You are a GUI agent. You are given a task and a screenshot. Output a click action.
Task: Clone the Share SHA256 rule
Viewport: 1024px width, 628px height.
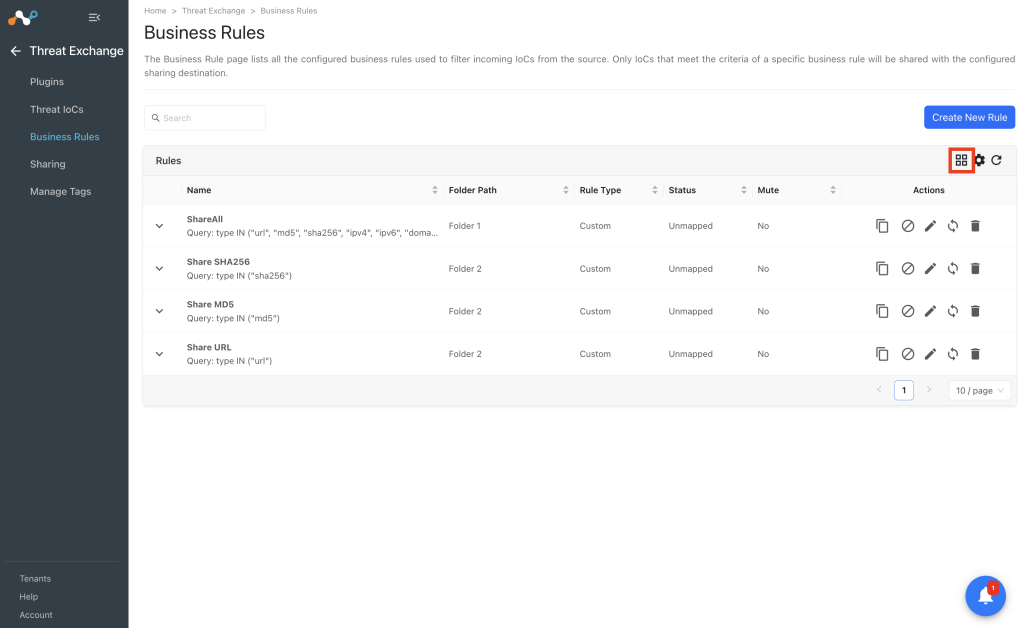pyautogui.click(x=882, y=268)
